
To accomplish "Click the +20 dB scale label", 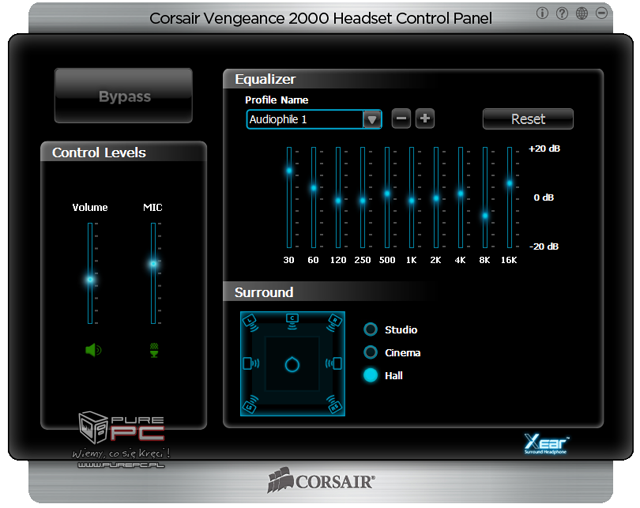I will point(544,149).
